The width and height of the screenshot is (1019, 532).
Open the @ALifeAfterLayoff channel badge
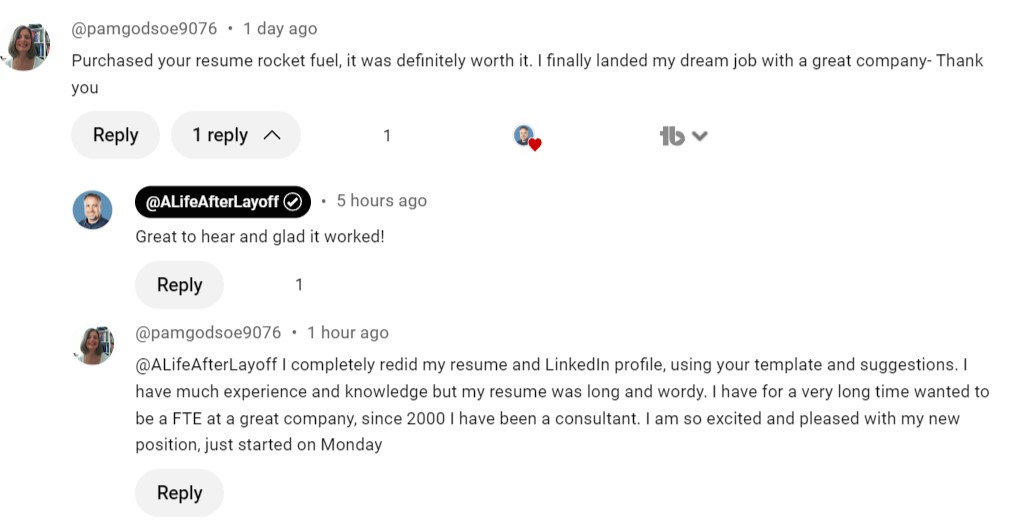pos(223,201)
